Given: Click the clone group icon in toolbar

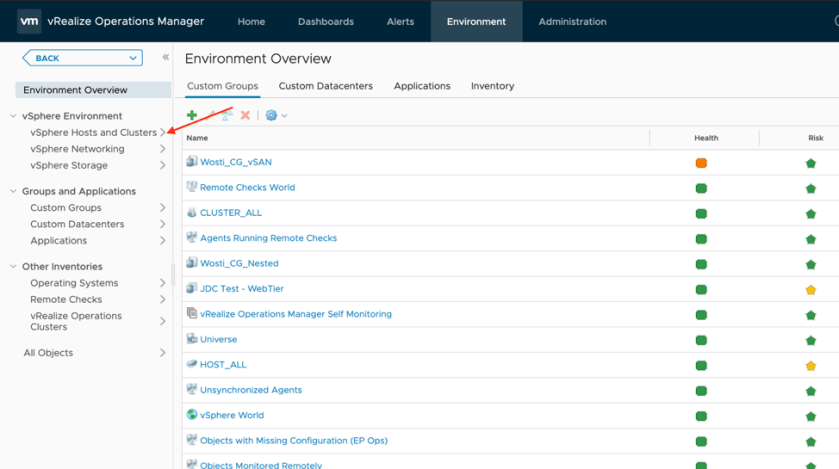Looking at the screenshot, I should [x=228, y=115].
